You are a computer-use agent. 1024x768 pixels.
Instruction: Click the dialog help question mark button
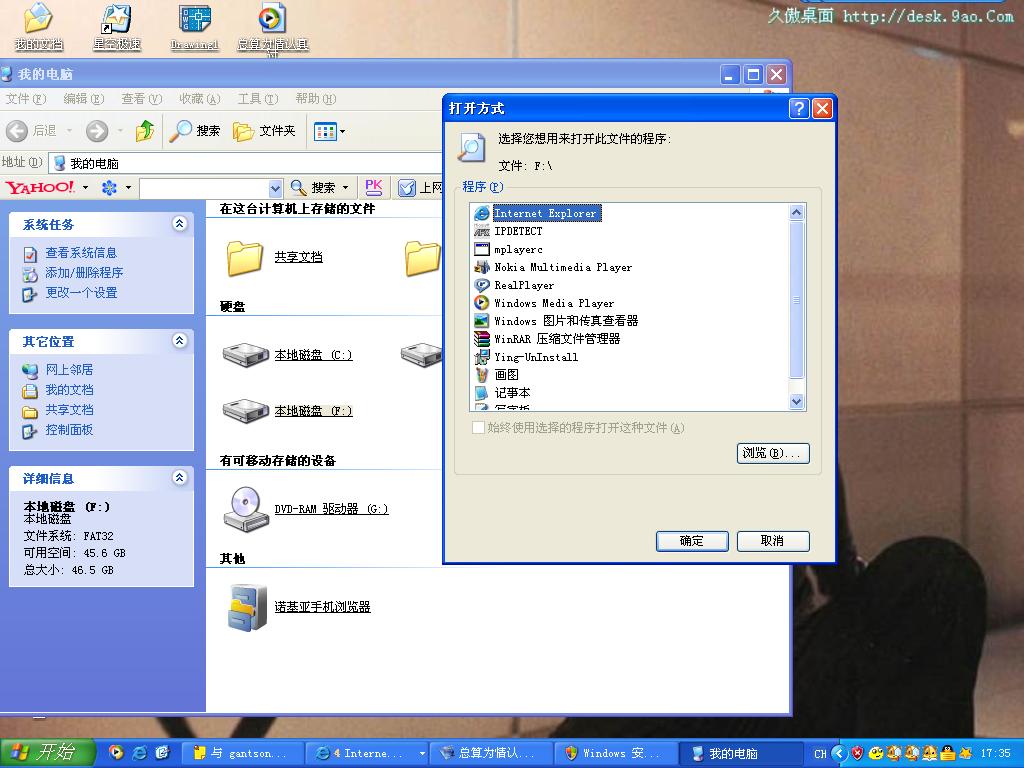799,108
